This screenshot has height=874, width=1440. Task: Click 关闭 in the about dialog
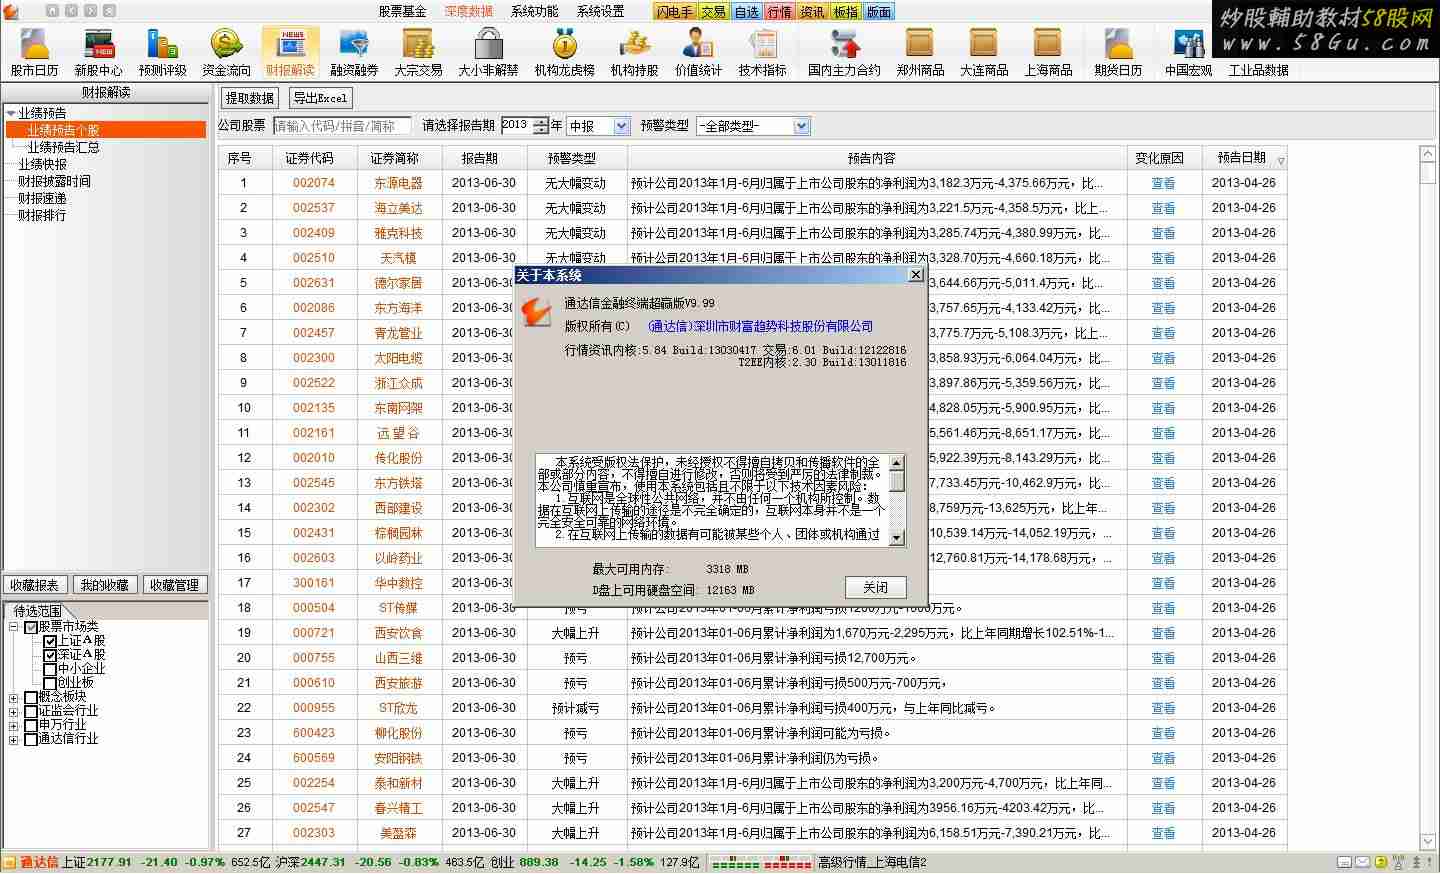pos(875,587)
